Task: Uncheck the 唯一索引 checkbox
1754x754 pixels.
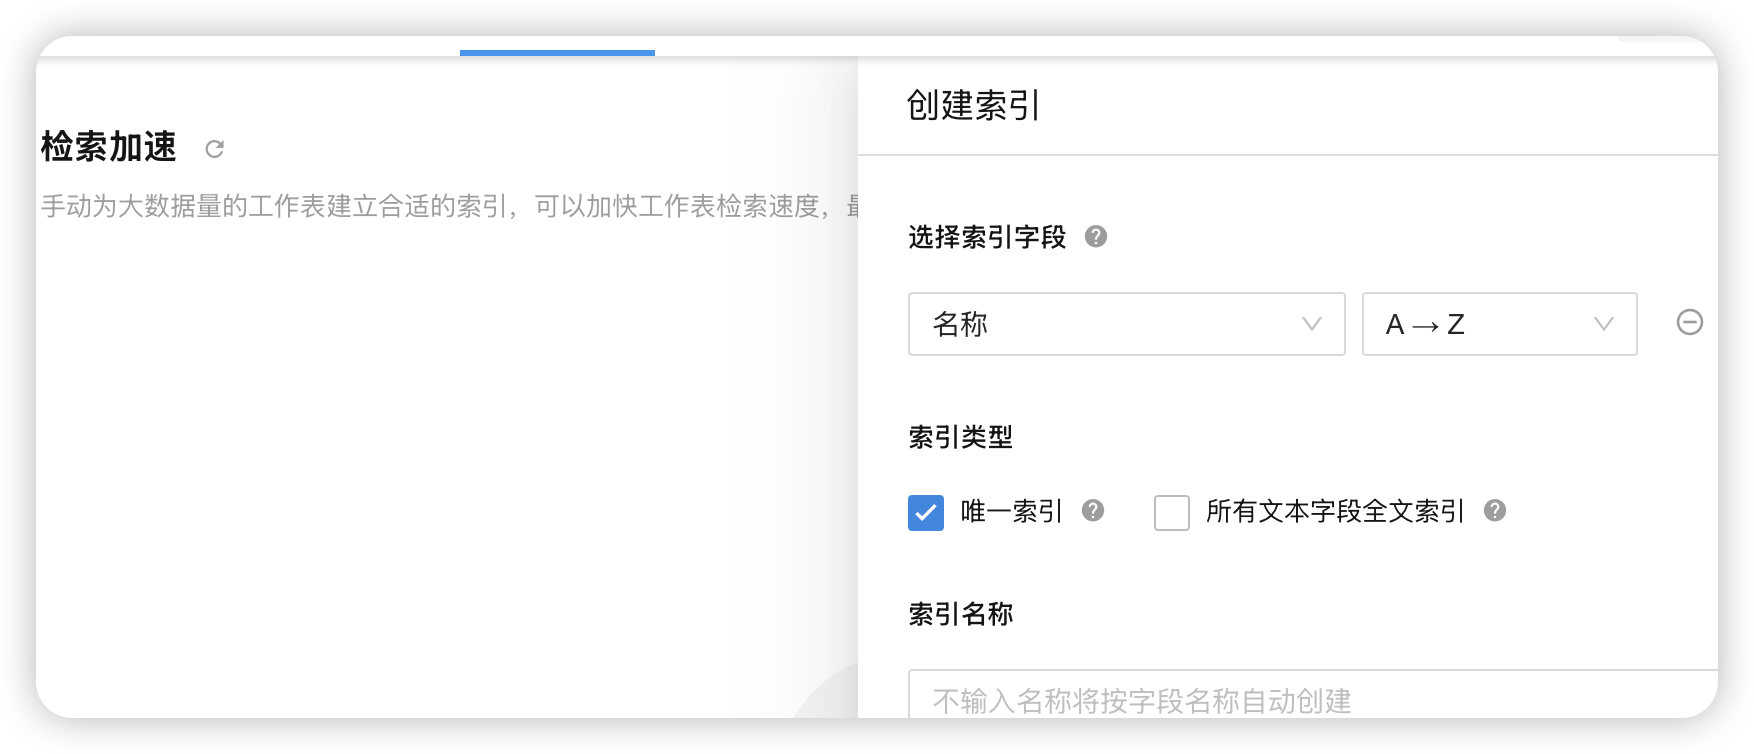Action: point(926,513)
